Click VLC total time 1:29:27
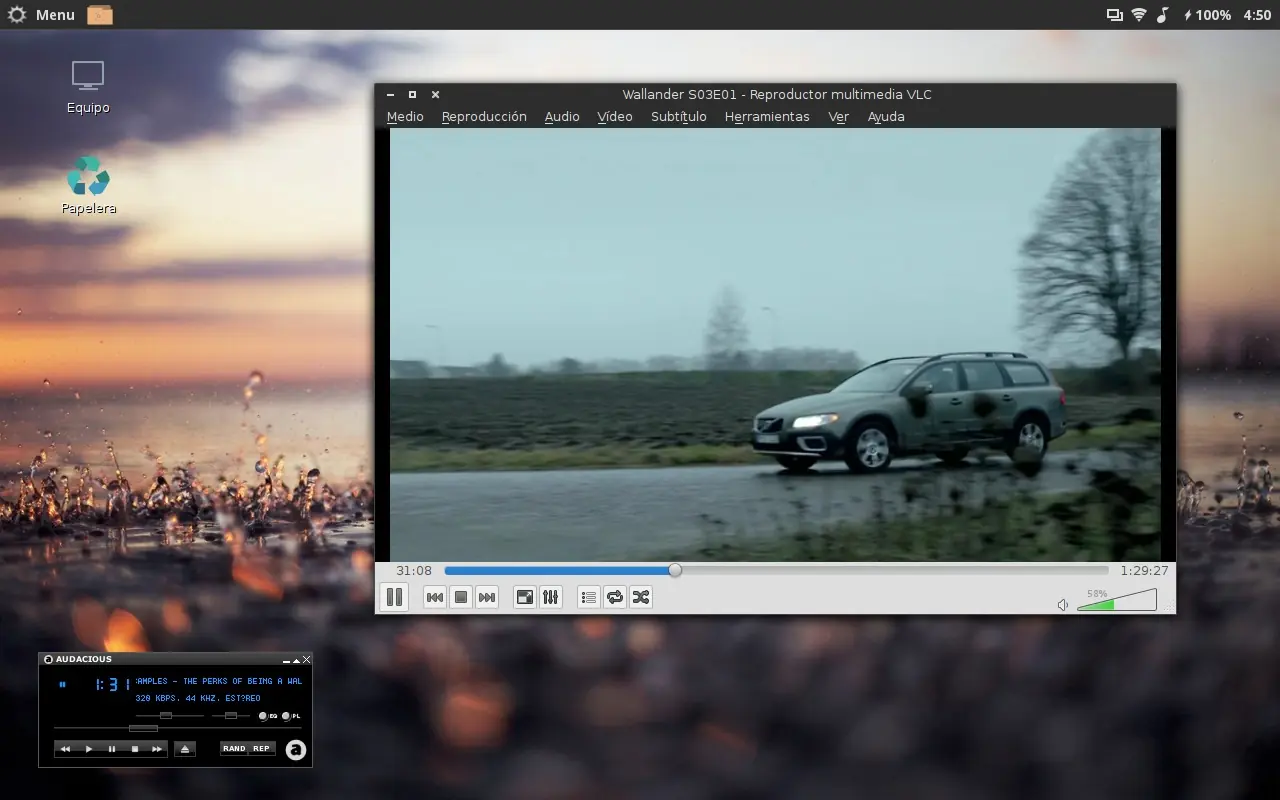 pos(1144,571)
